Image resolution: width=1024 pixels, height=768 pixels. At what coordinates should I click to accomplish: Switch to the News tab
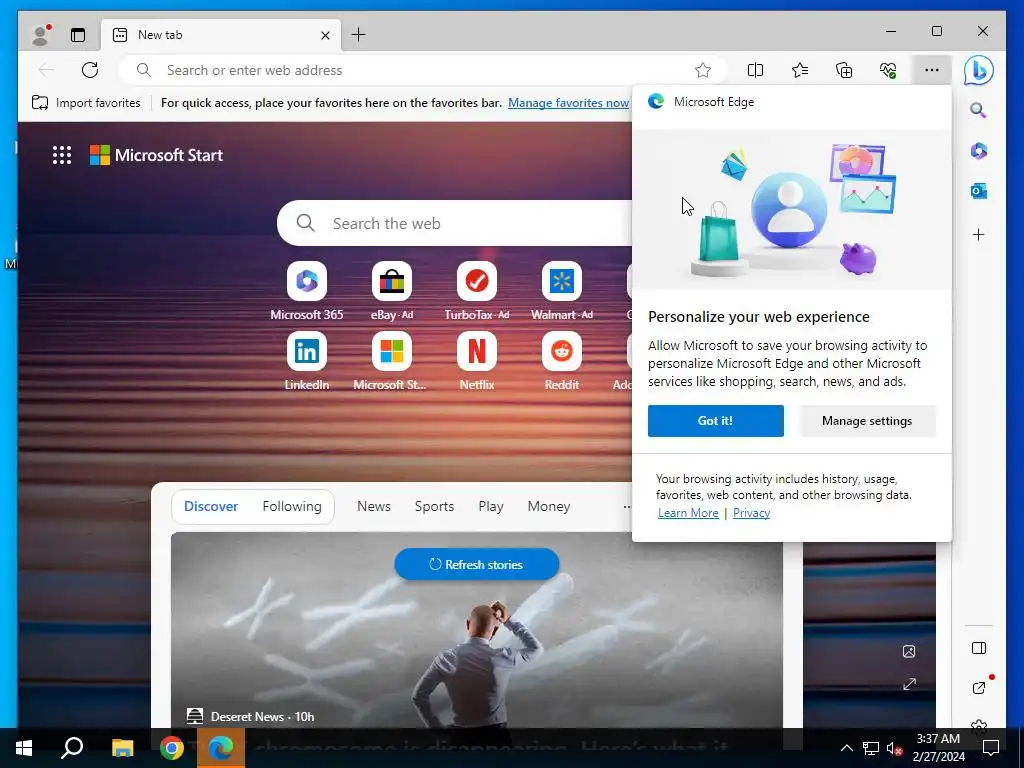[374, 506]
